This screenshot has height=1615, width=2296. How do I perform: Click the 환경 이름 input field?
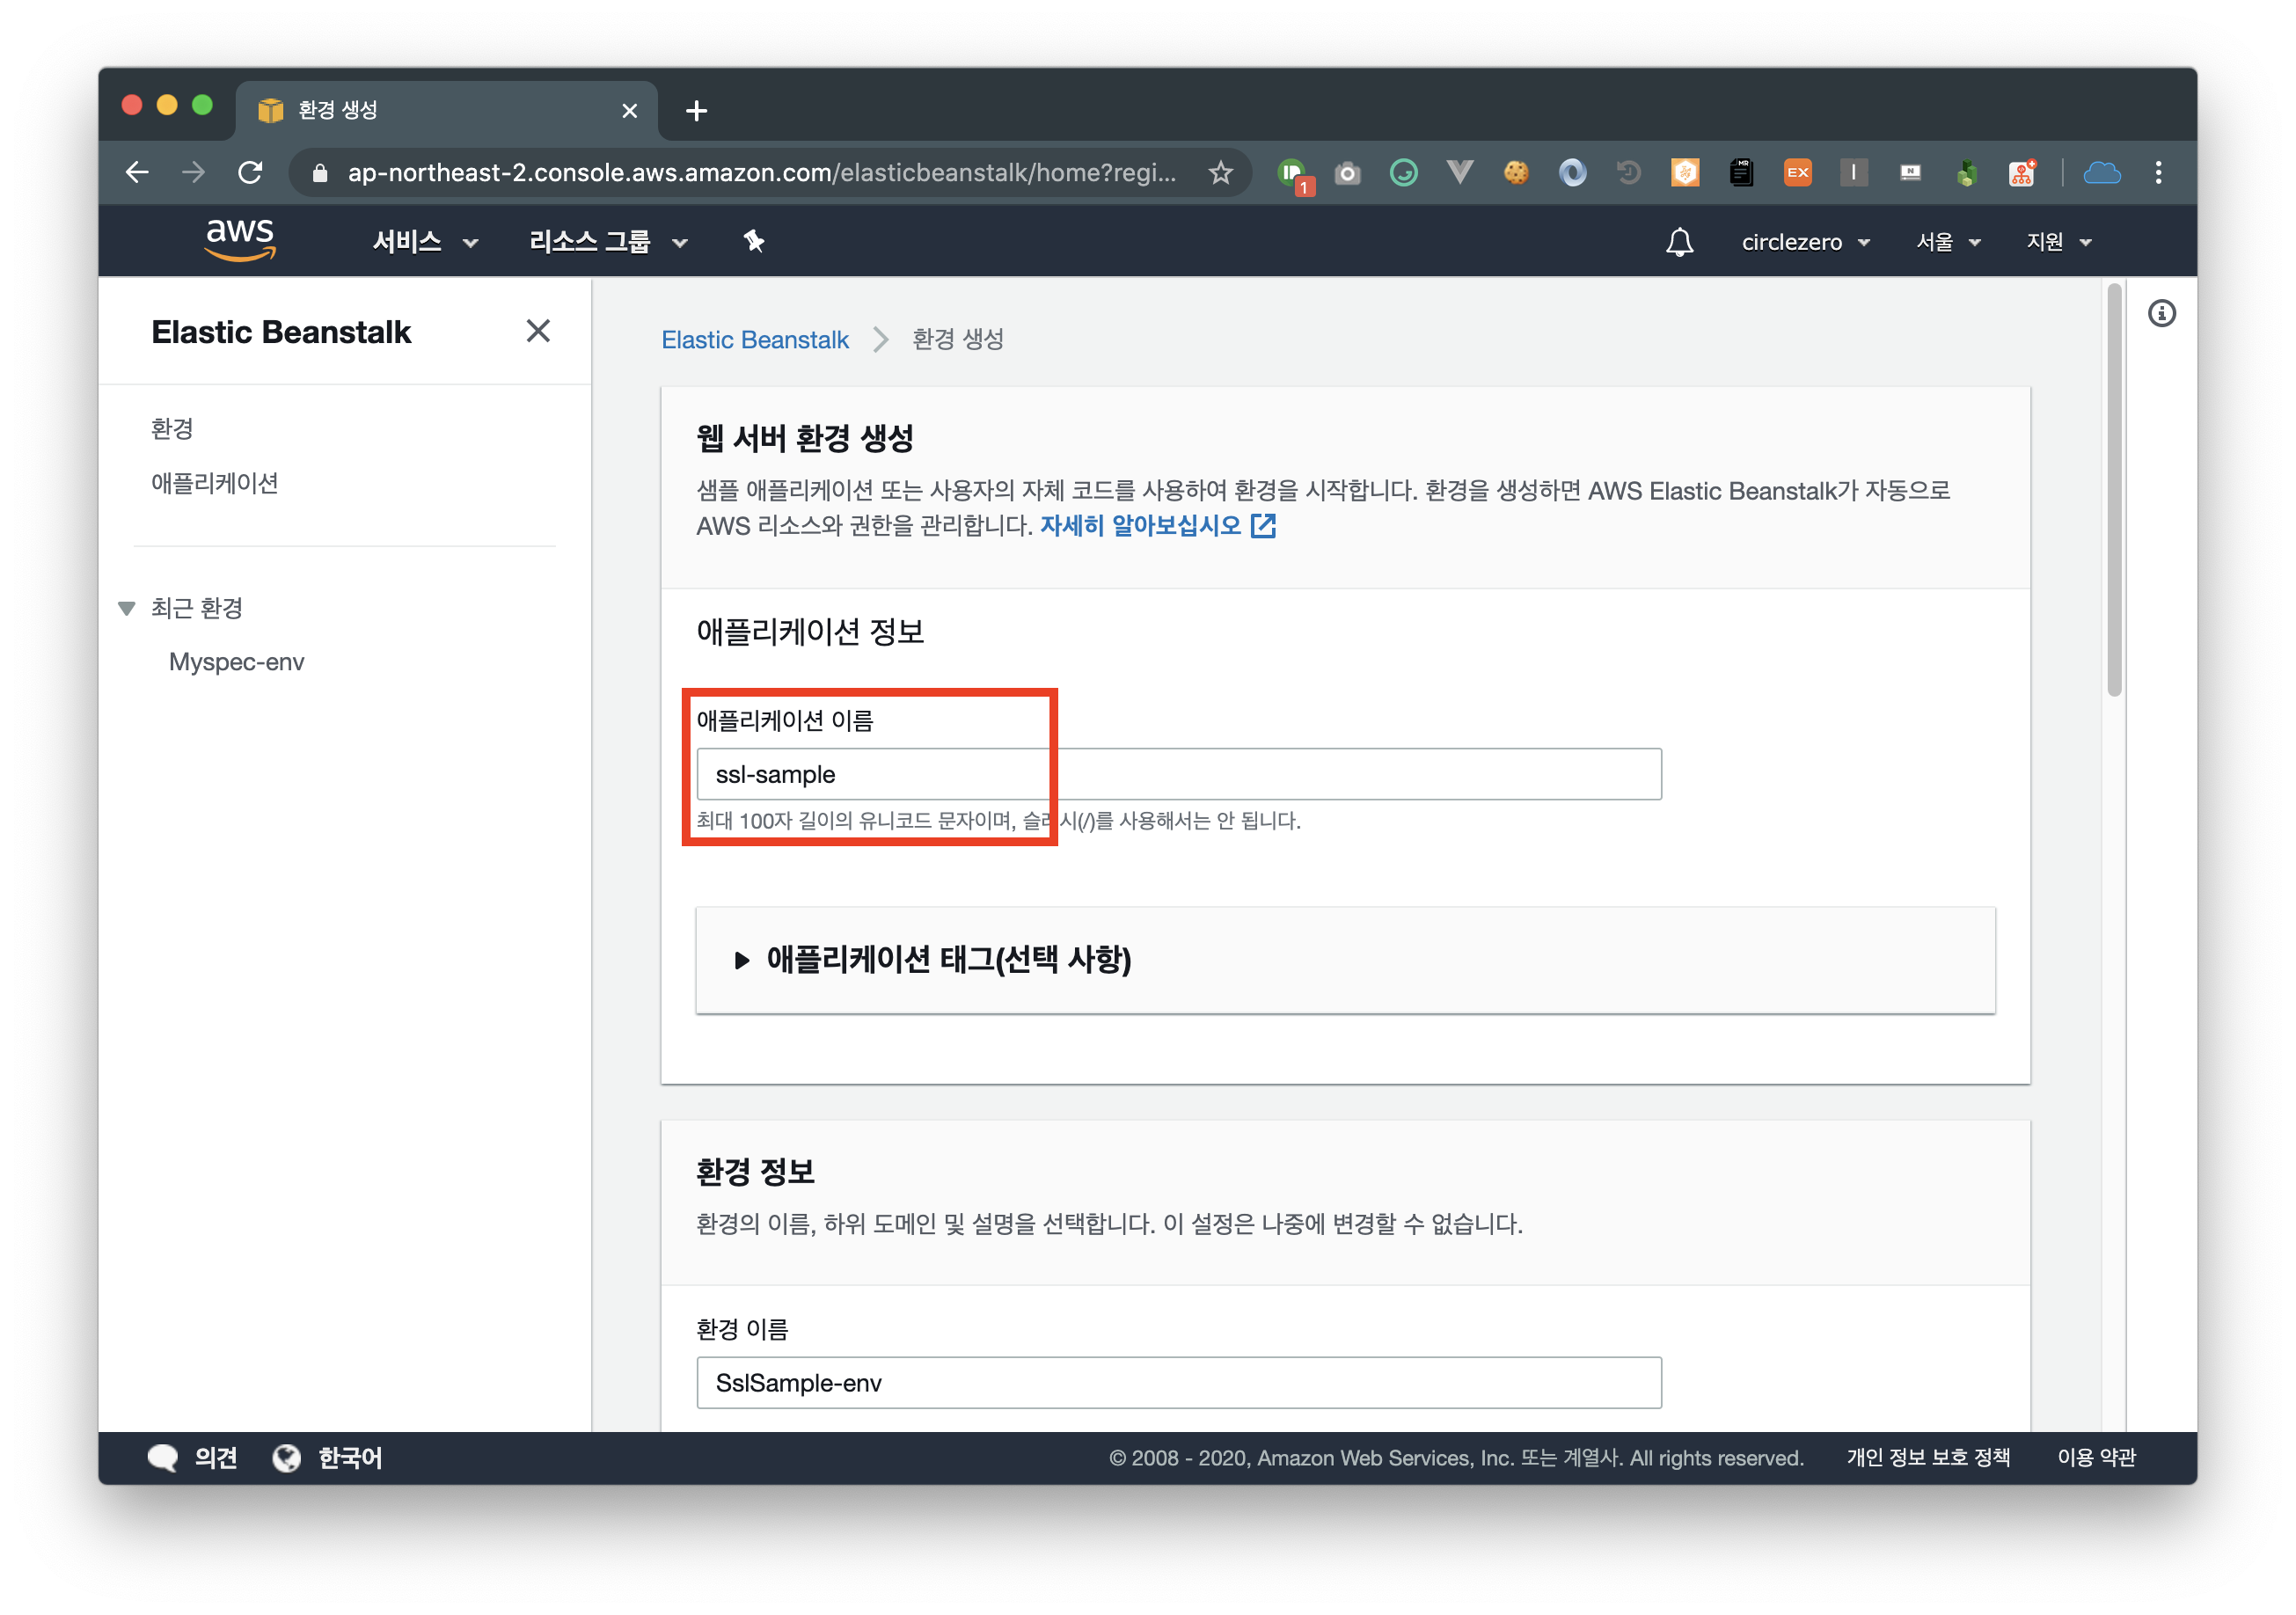coord(1178,1382)
